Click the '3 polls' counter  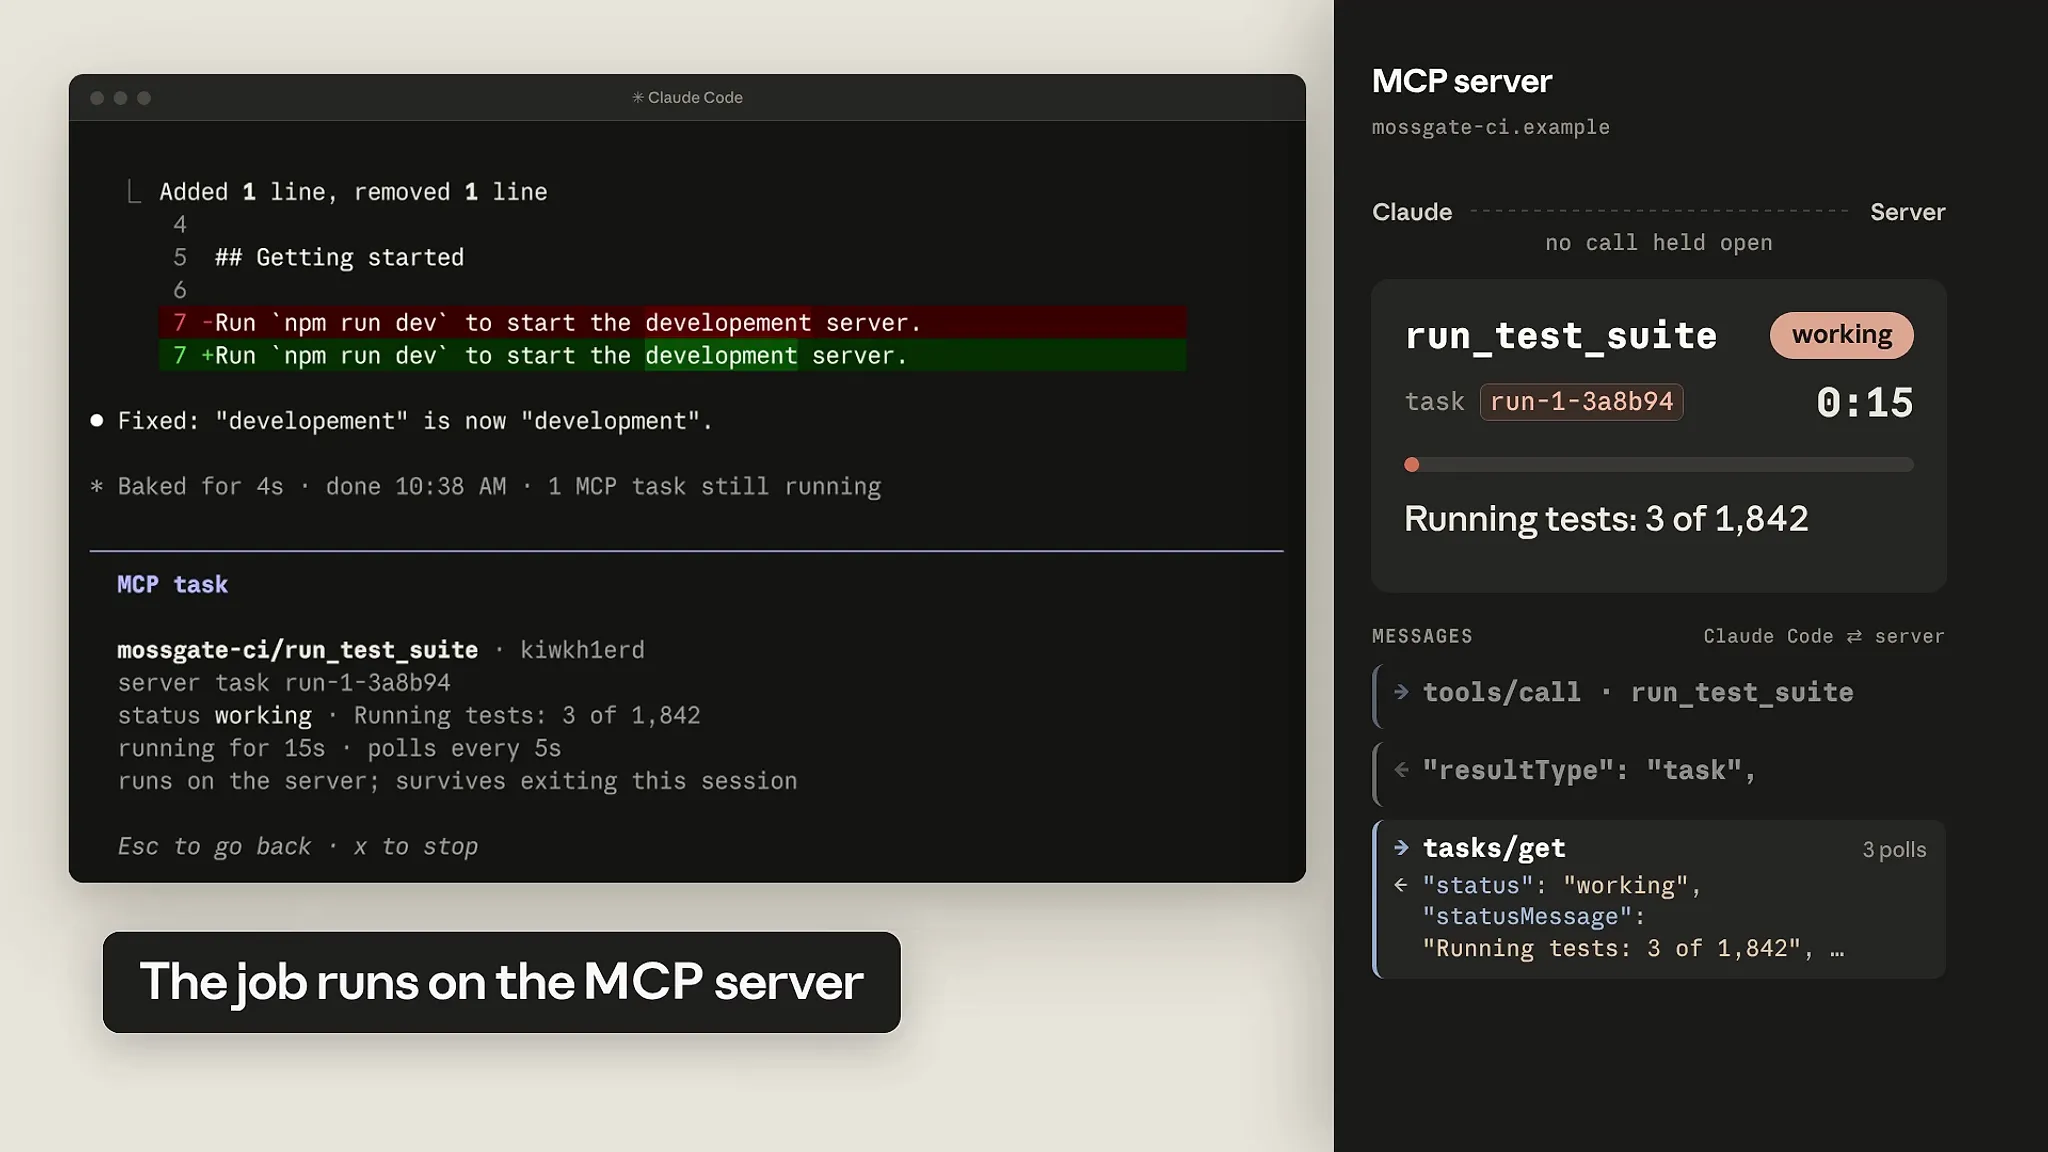1894,850
